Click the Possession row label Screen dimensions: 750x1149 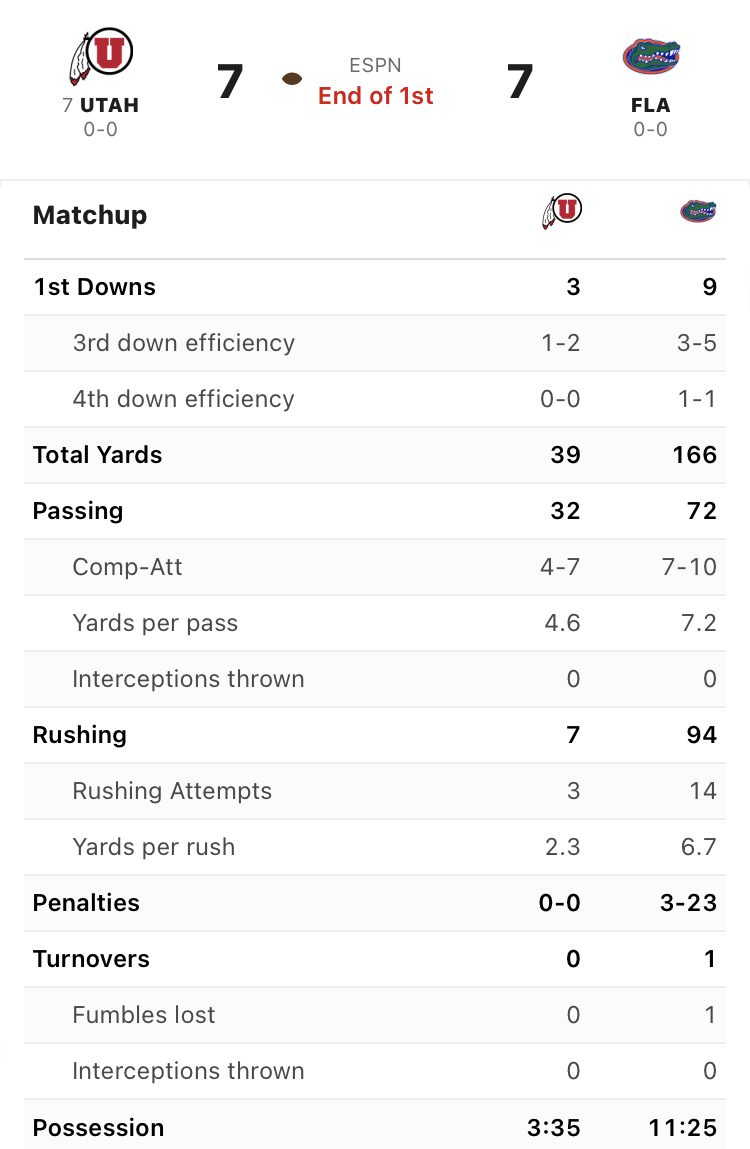(99, 1128)
